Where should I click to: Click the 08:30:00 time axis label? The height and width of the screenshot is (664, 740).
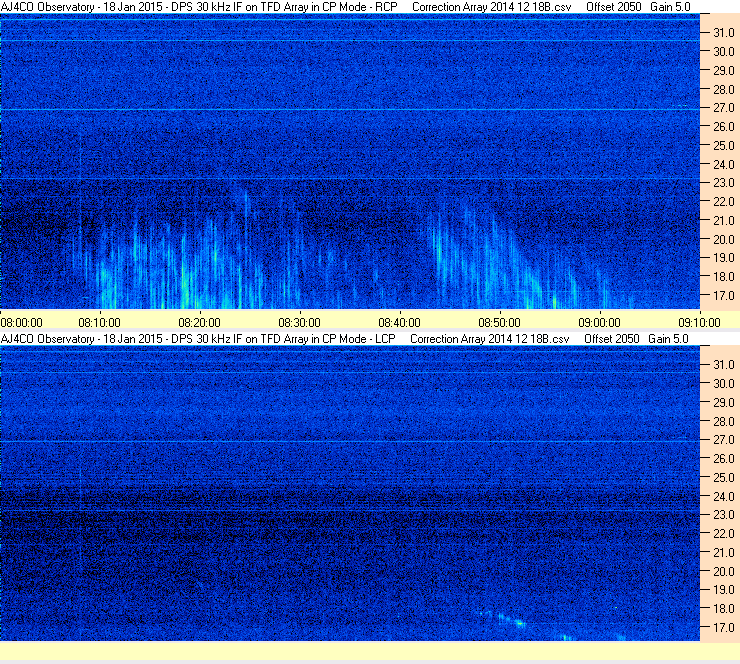tap(299, 323)
